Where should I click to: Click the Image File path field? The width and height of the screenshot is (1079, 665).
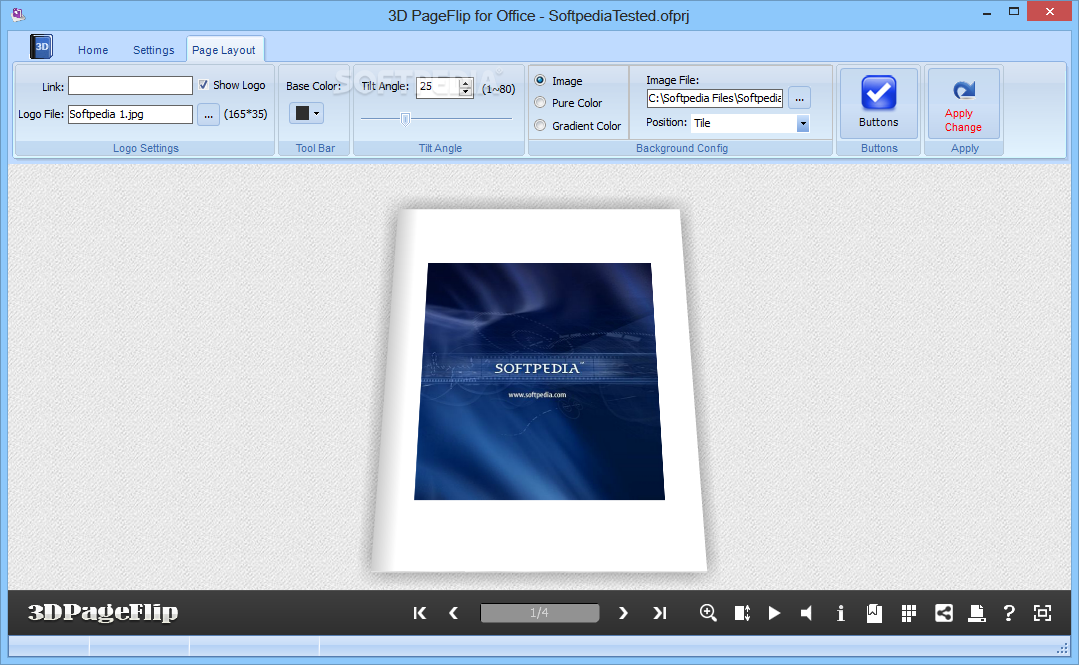[714, 98]
